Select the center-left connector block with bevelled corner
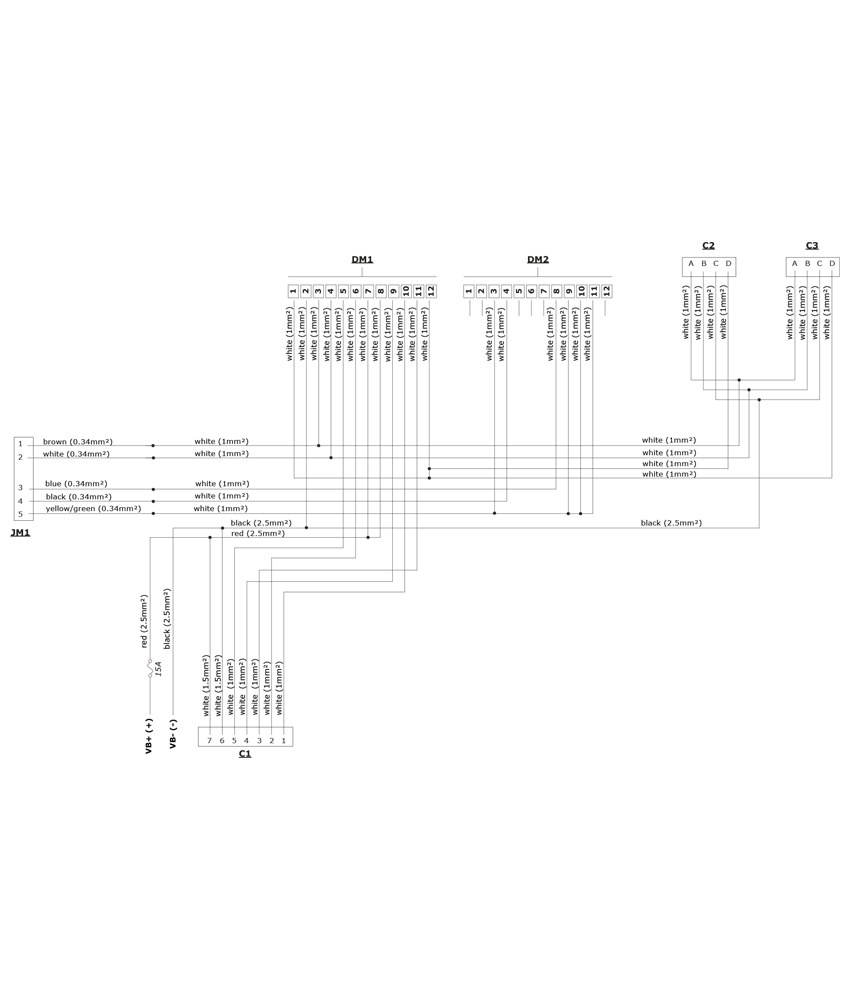850x1000 pixels. tap(221, 410)
